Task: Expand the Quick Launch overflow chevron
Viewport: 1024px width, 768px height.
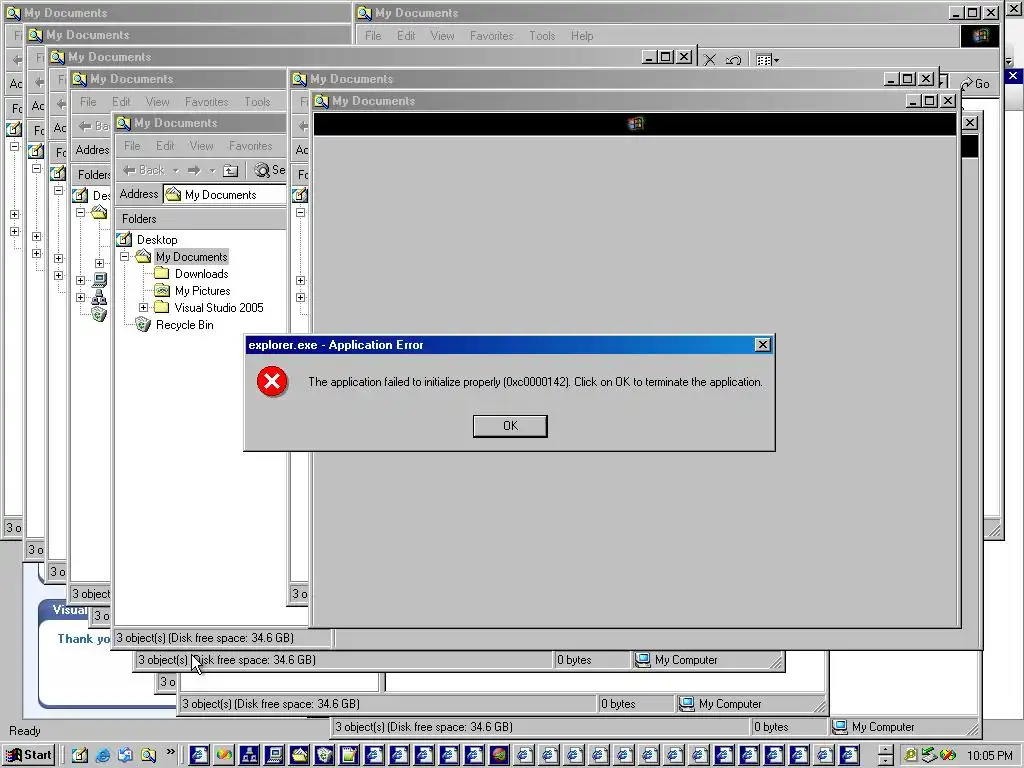Action: coord(170,752)
